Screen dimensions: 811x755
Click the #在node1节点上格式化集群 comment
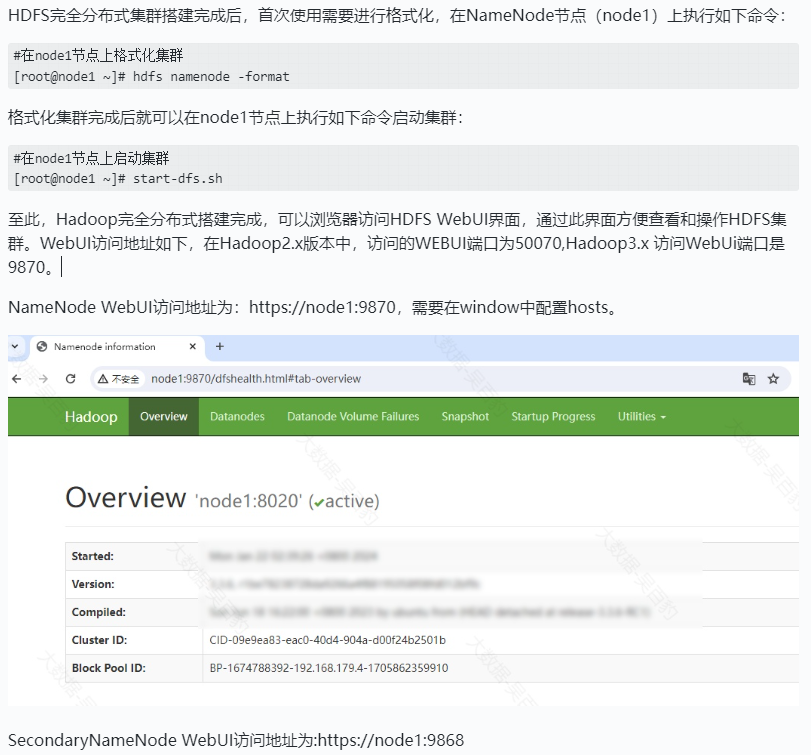point(98,55)
